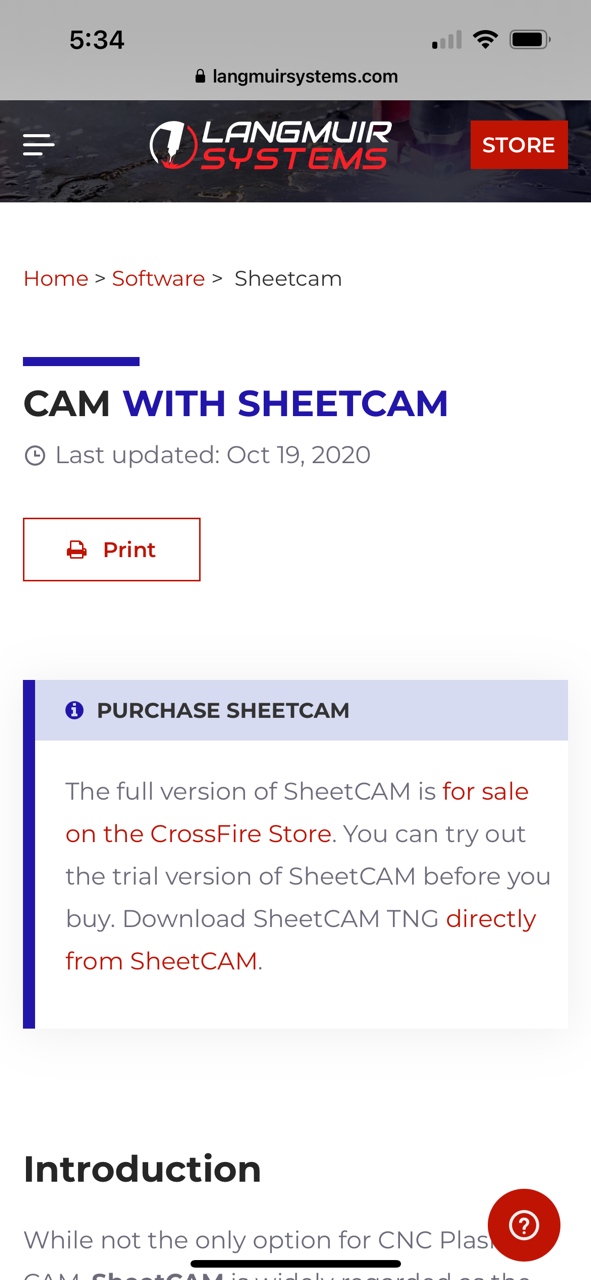
Task: Open the STORE button
Action: tap(519, 145)
